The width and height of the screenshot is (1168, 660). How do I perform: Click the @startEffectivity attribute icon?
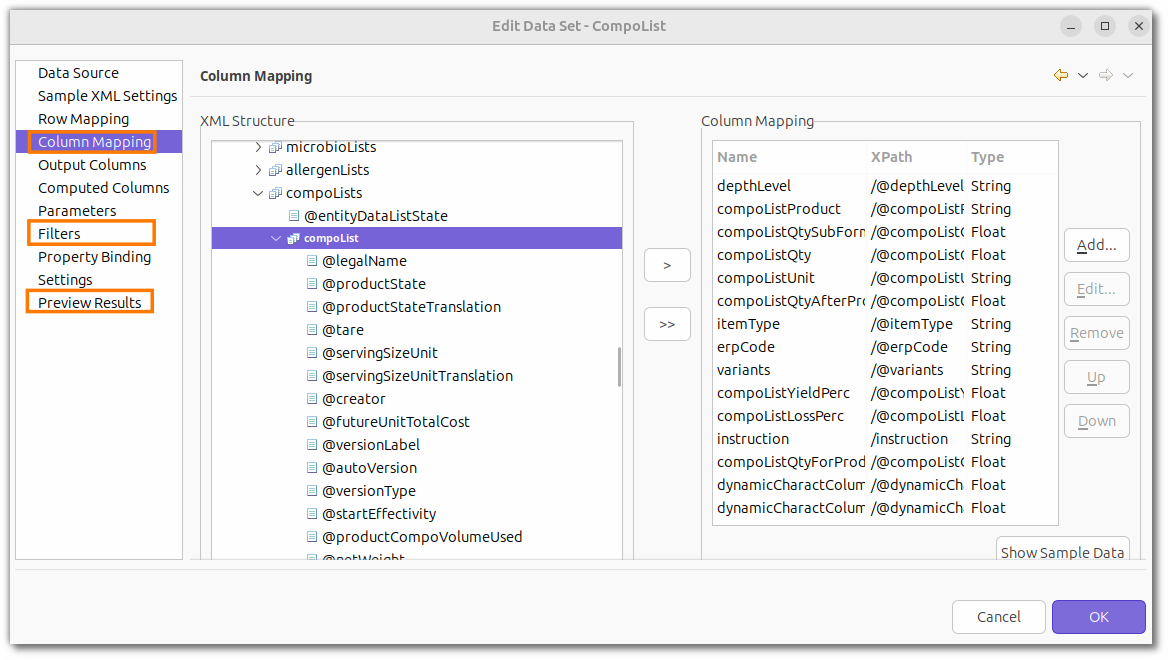312,514
